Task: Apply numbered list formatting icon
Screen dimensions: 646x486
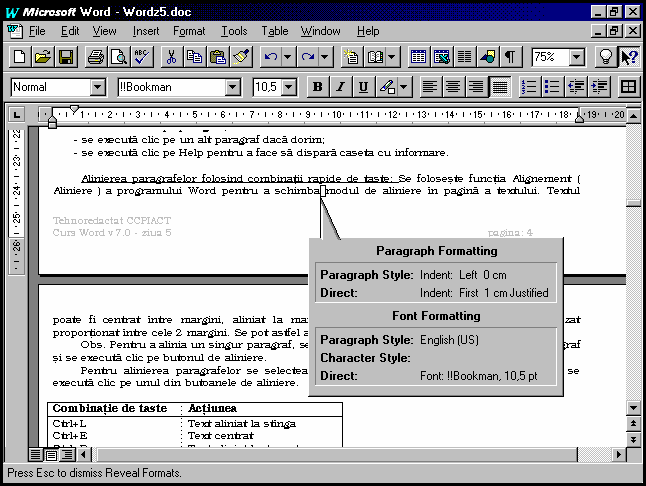Action: [x=529, y=87]
